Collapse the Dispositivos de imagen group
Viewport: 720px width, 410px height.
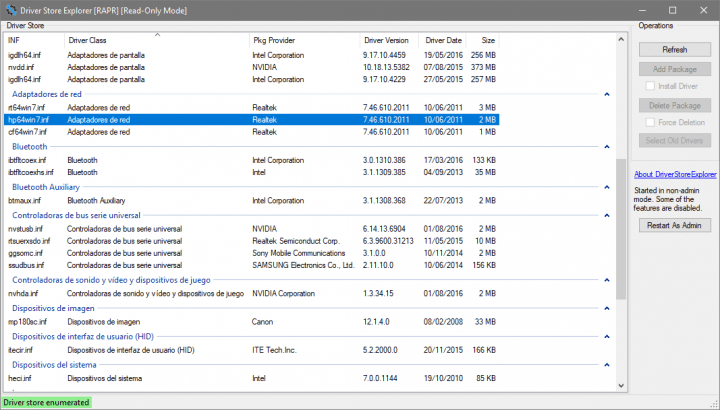[x=607, y=309]
